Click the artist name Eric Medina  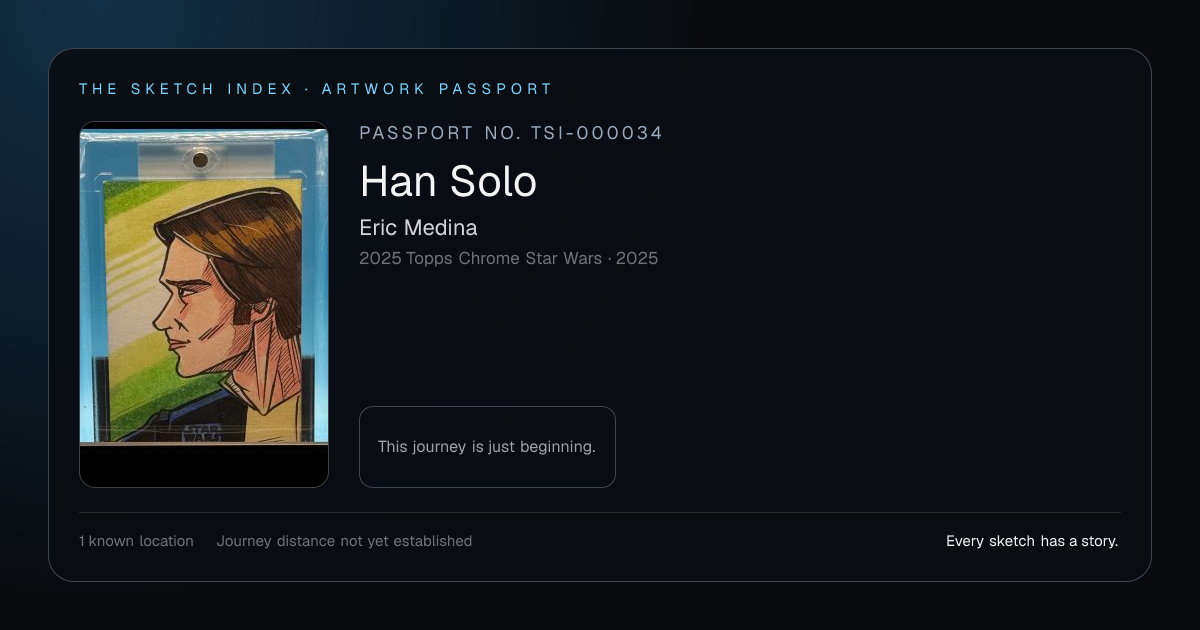418,227
